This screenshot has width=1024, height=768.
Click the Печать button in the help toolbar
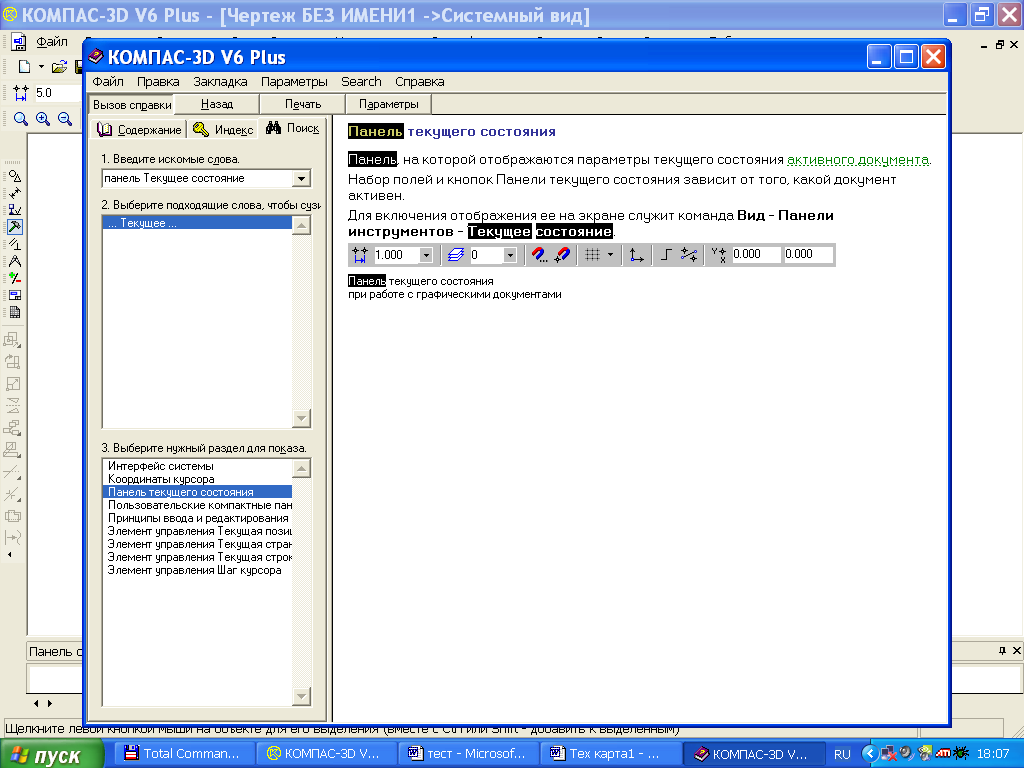[x=303, y=104]
